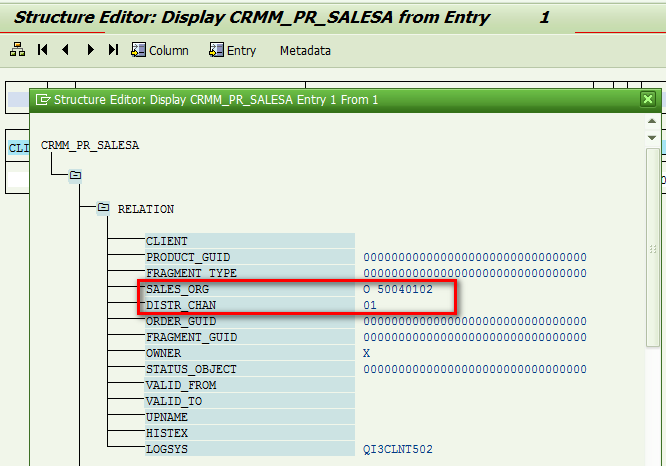The width and height of the screenshot is (666, 466).
Task: Click the SALES_ORG value O 50040102
Action: [x=398, y=289]
